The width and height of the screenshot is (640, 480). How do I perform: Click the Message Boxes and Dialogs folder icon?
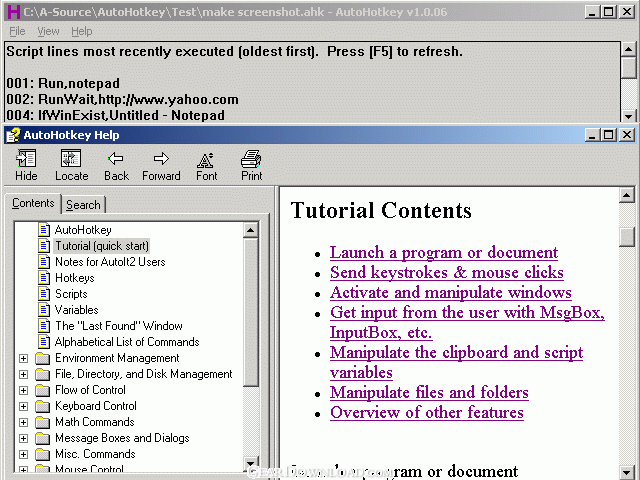click(x=42, y=438)
